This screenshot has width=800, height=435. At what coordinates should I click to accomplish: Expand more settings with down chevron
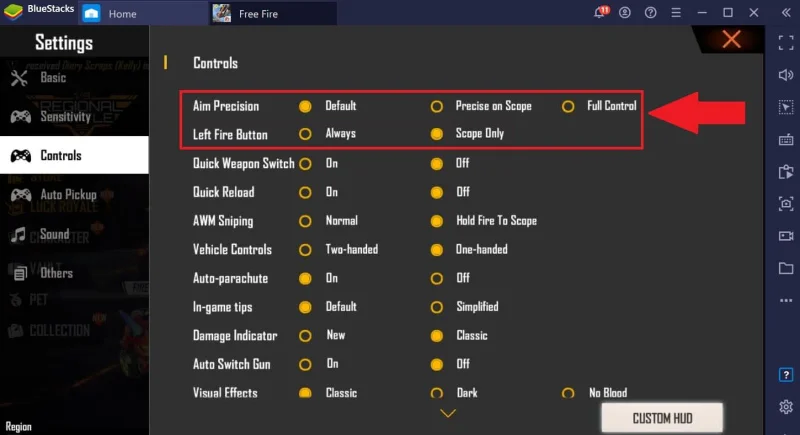click(x=448, y=413)
